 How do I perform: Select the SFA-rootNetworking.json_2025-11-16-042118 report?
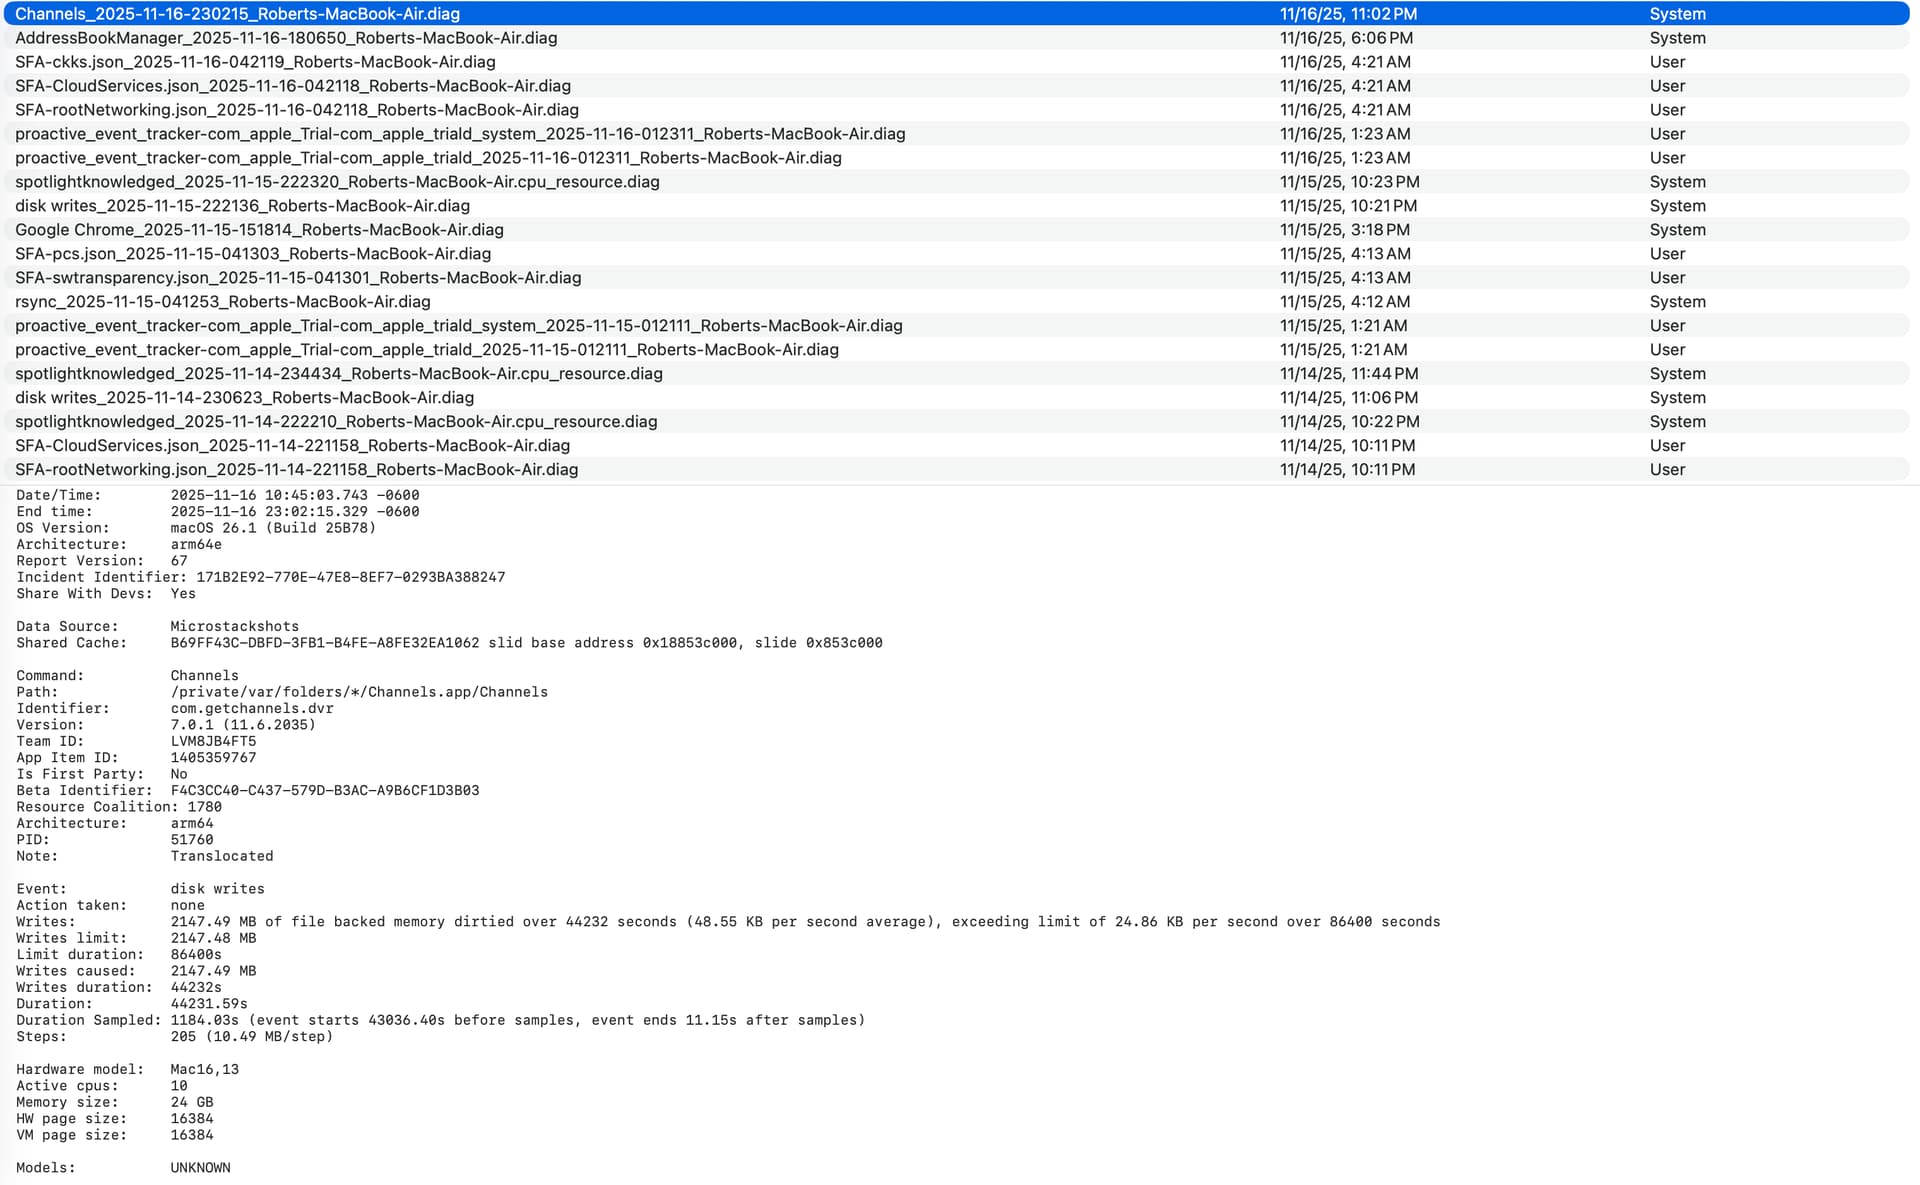(x=297, y=110)
